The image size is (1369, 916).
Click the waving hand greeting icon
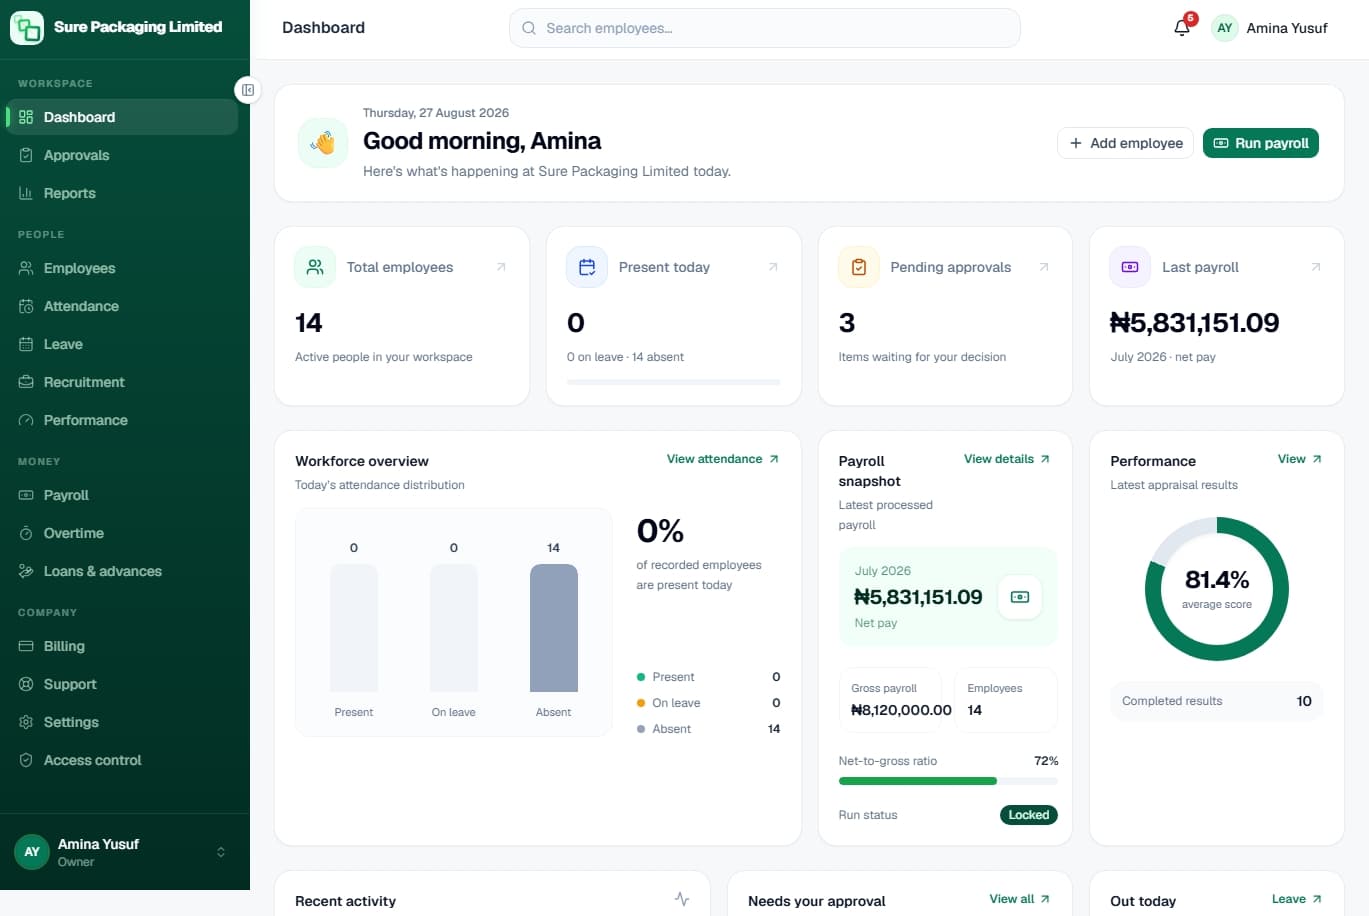tap(323, 143)
